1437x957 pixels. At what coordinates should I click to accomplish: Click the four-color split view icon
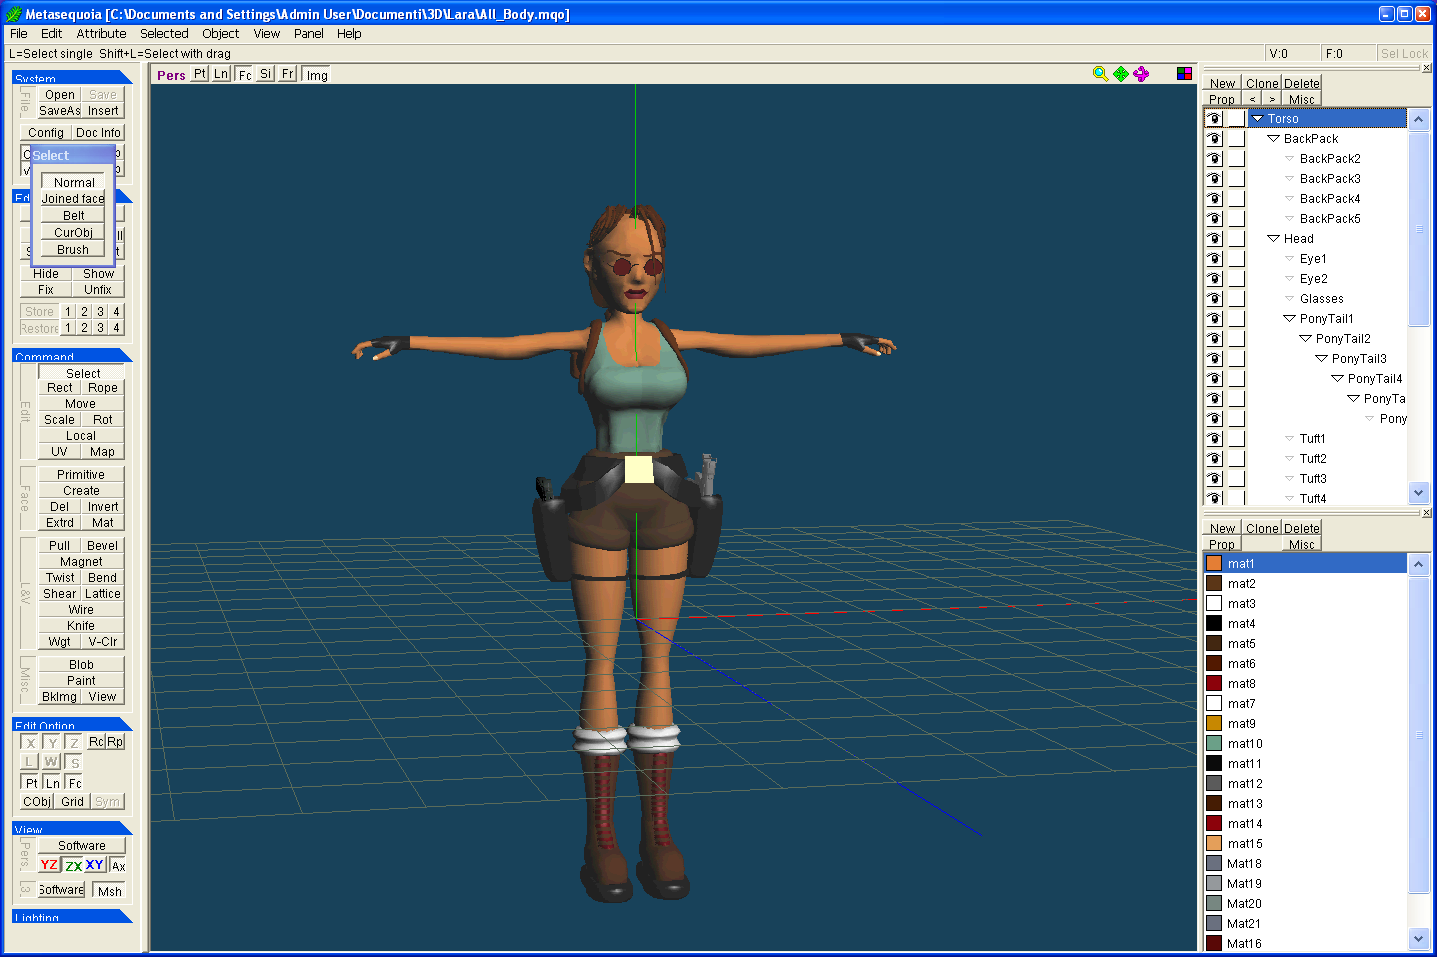coord(1184,73)
